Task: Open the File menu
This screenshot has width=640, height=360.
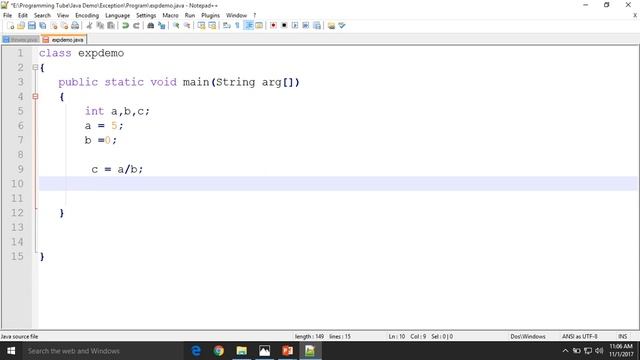Action: [7, 16]
